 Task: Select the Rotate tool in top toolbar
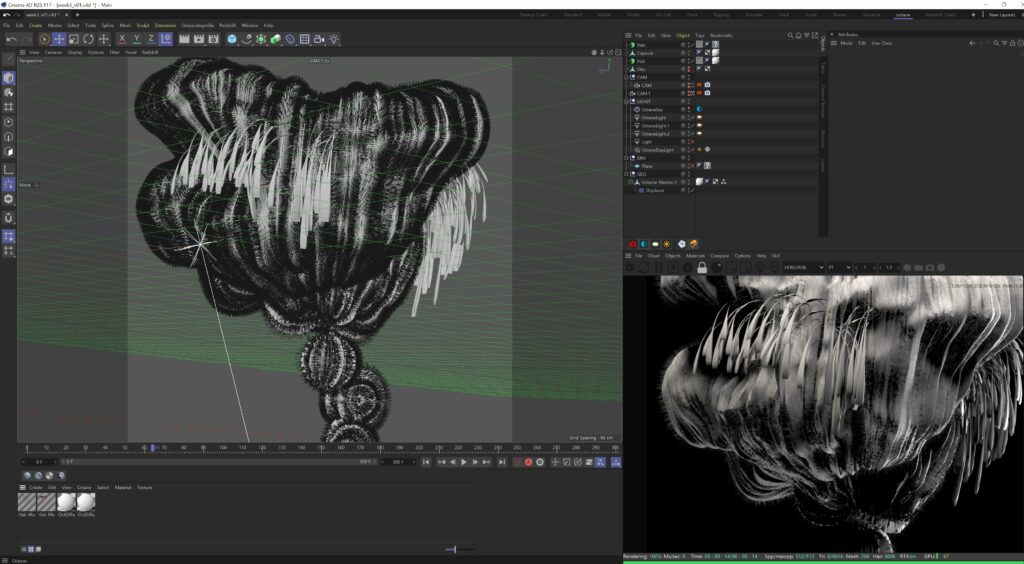pyautogui.click(x=88, y=39)
